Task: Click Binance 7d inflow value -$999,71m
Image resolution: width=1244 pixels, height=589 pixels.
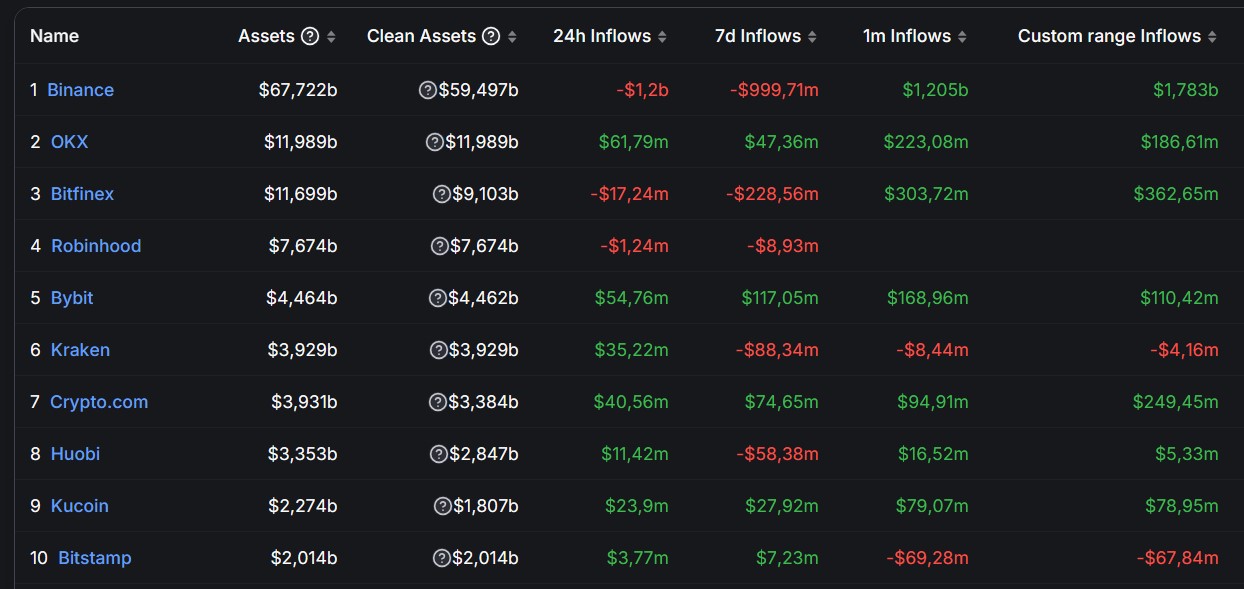Action: (x=774, y=90)
